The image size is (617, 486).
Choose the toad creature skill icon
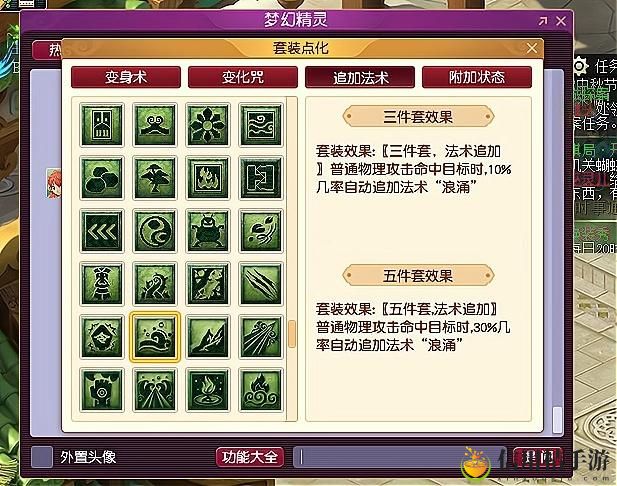tap(208, 230)
